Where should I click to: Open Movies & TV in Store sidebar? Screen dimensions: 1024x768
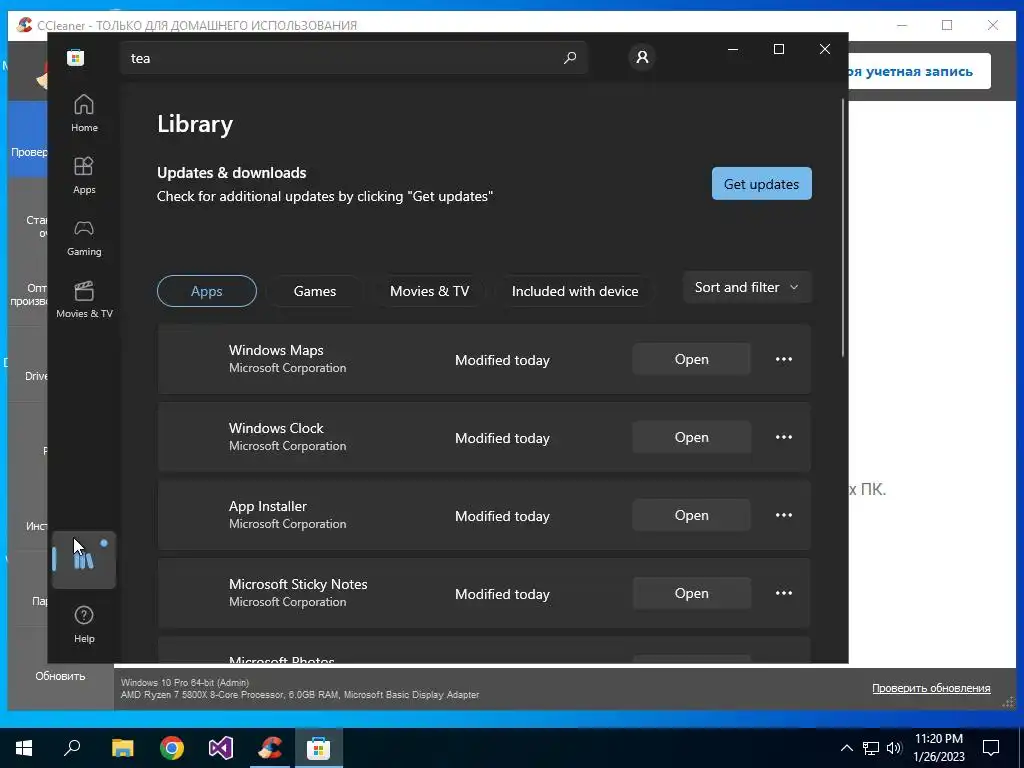pyautogui.click(x=84, y=300)
